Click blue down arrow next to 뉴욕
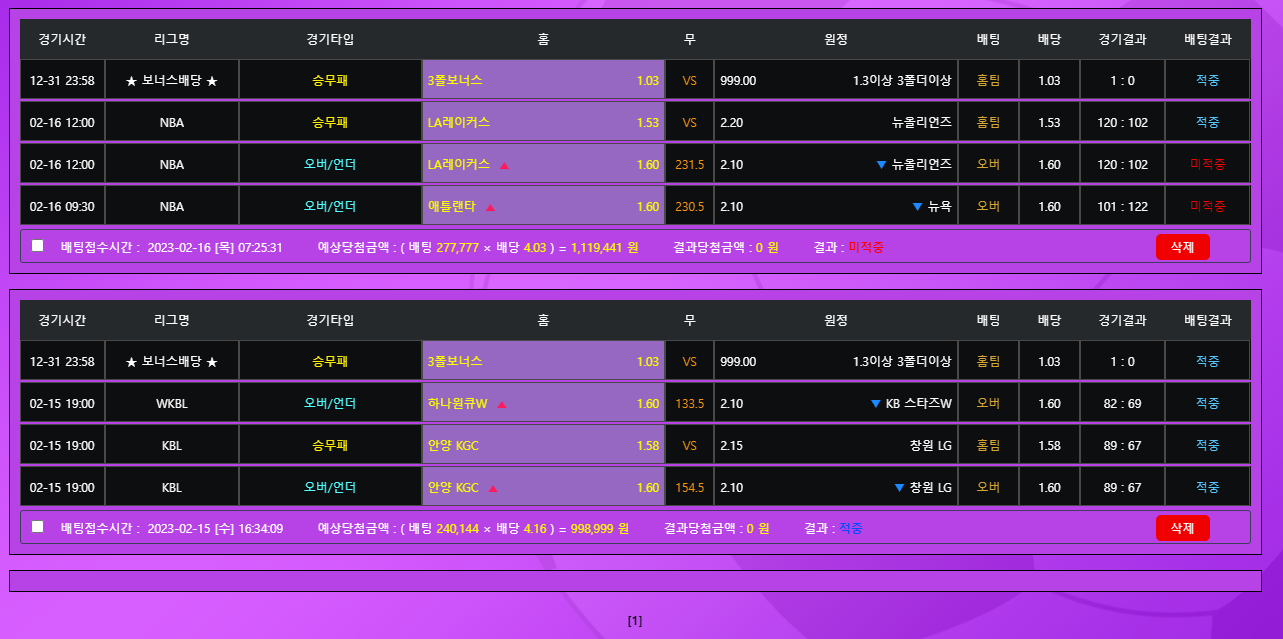This screenshot has height=639, width=1283. tap(917, 207)
